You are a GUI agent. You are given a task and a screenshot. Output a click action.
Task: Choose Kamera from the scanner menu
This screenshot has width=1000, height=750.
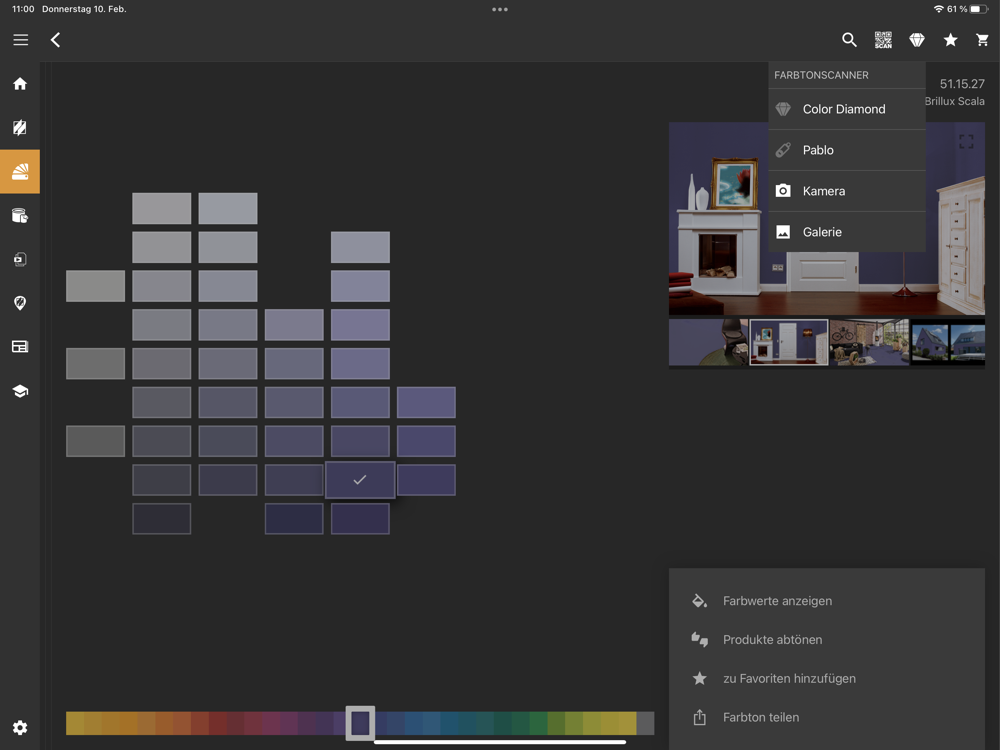824,191
